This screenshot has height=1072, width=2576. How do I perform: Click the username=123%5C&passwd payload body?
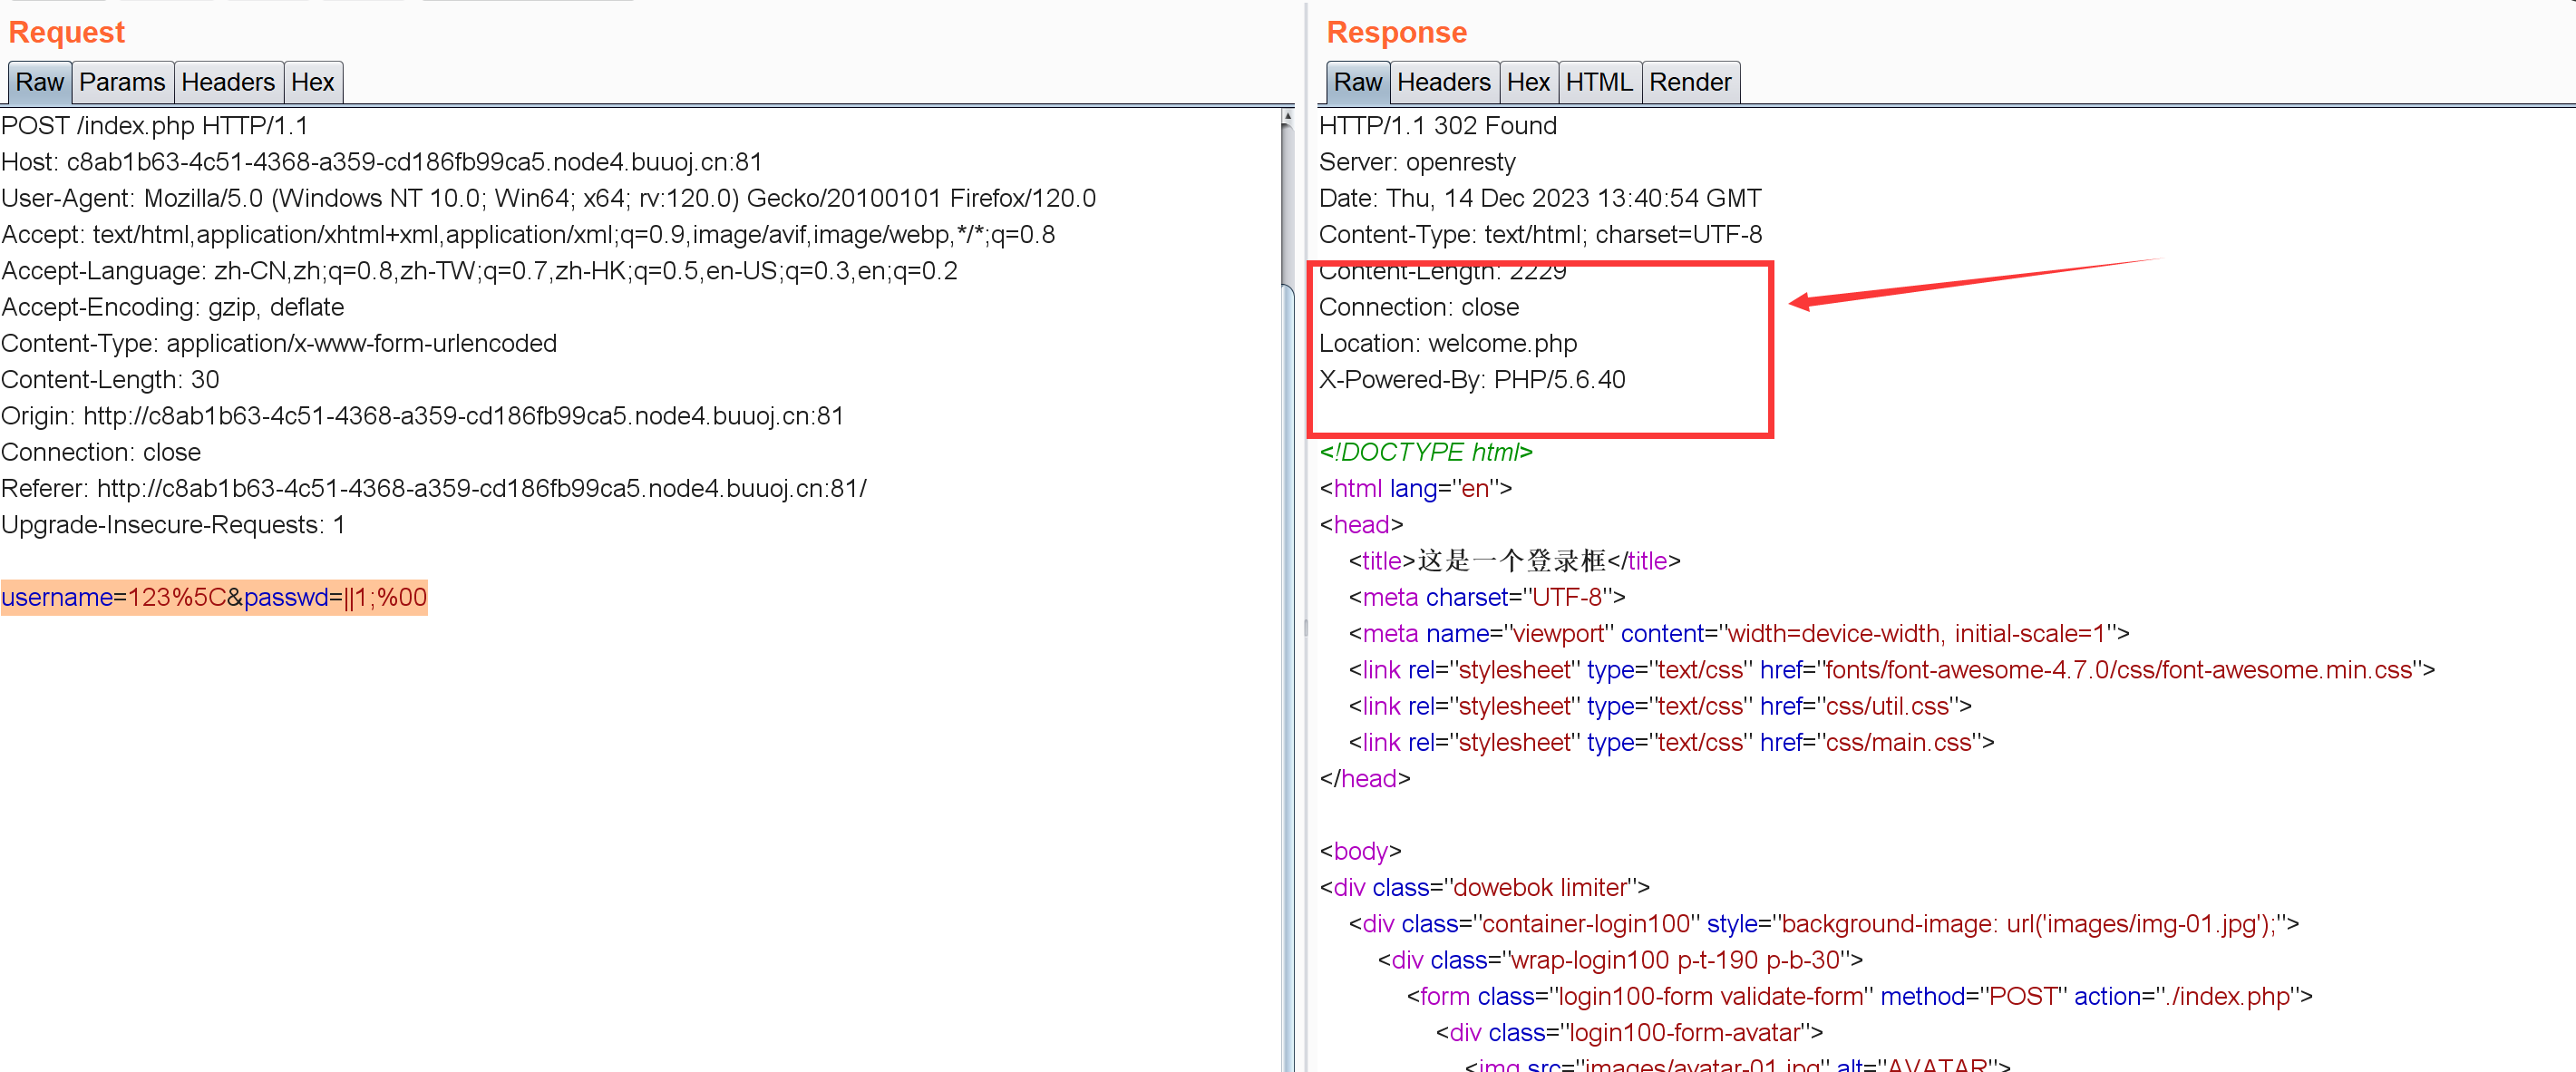214,597
